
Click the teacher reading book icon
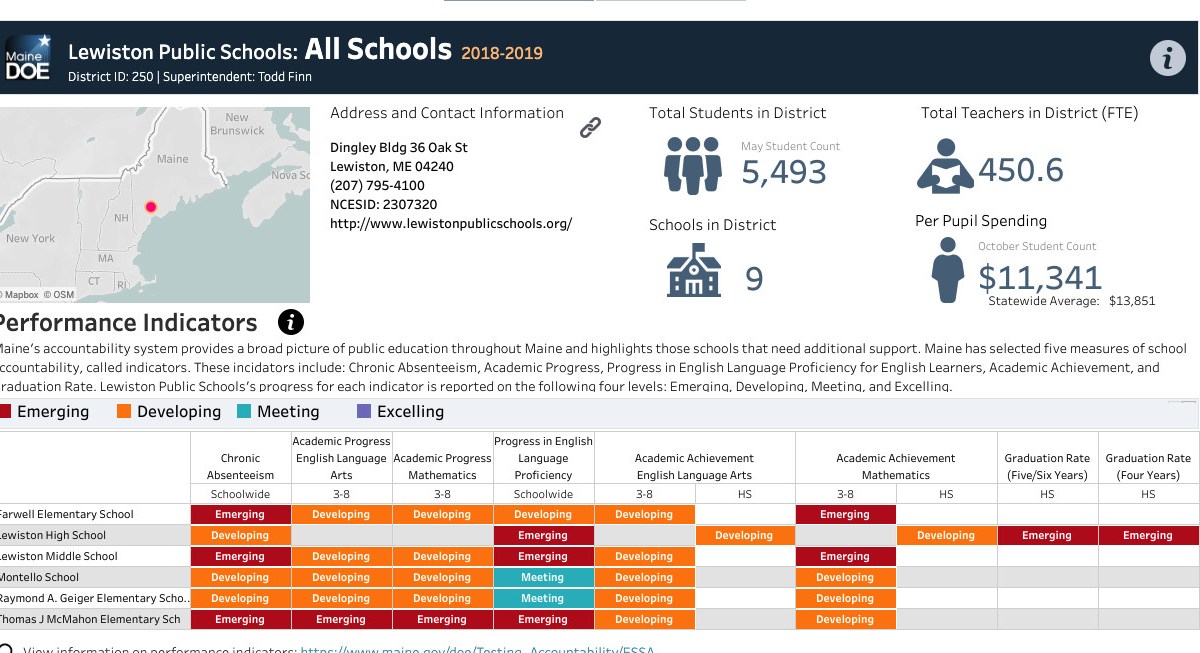(944, 166)
